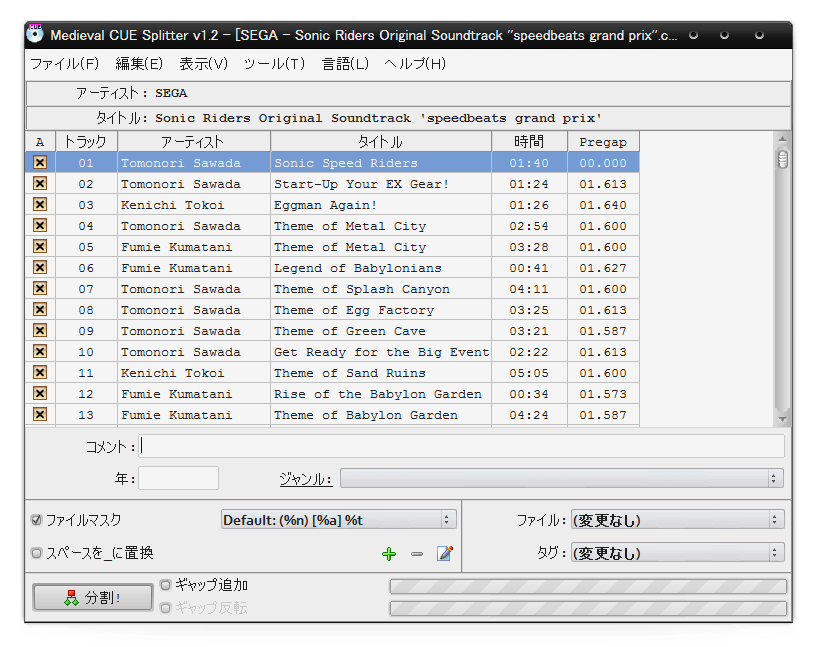Viewport: 817px width, 647px height.
Task: Click duration 05:05 cell
Action: (x=529, y=373)
